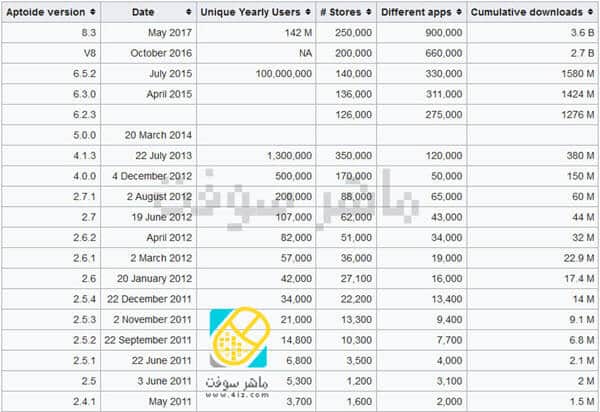Click the 'Different apps' header text
Viewport: 600px width, 412px height.
416,12
